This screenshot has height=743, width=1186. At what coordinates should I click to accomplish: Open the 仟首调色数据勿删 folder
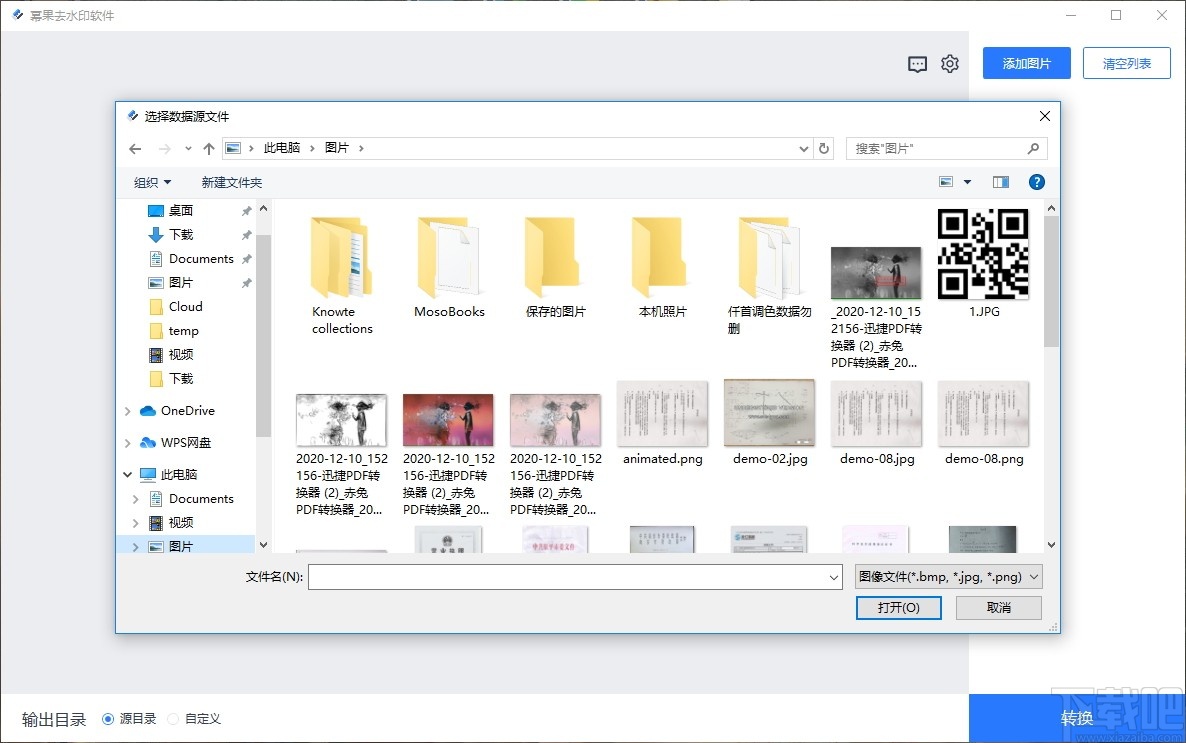click(769, 275)
